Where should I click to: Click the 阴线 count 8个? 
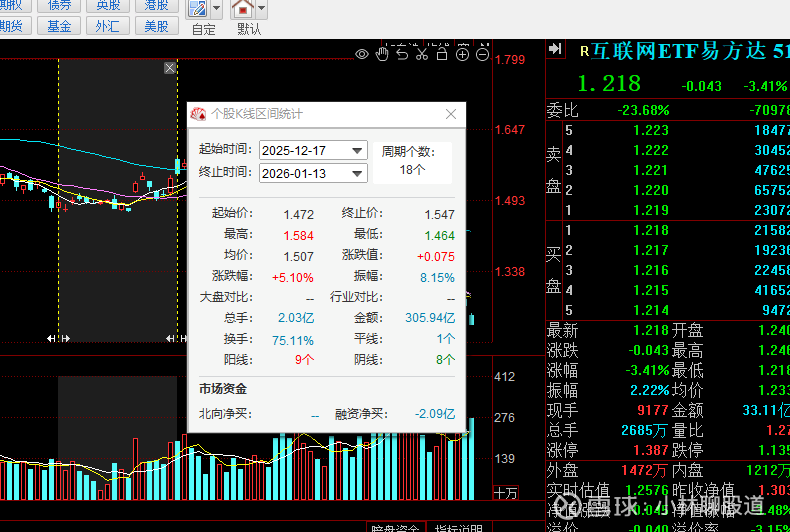coord(445,361)
